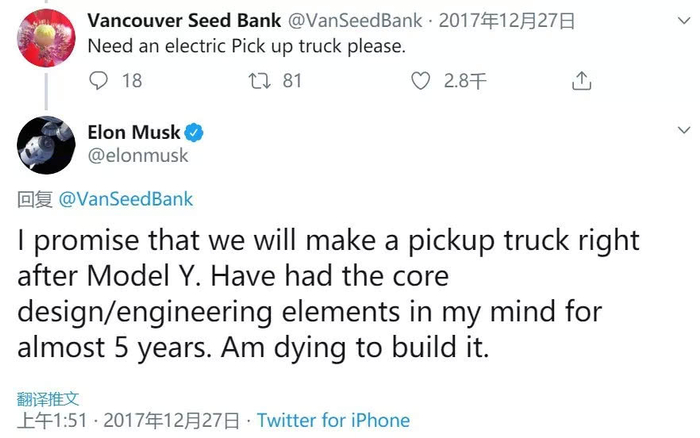Visit the @elonmusk handle link
This screenshot has height=438, width=700.
point(137,156)
